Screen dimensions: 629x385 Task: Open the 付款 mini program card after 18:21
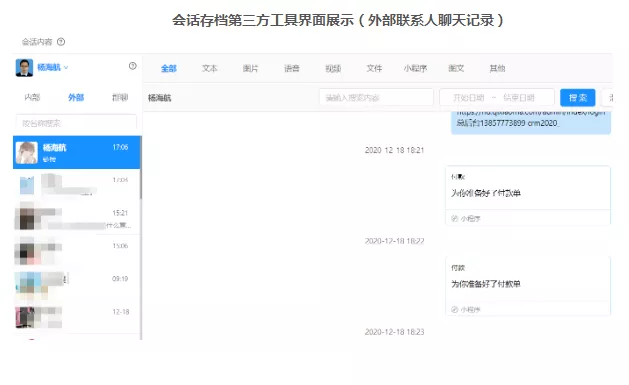(x=528, y=195)
